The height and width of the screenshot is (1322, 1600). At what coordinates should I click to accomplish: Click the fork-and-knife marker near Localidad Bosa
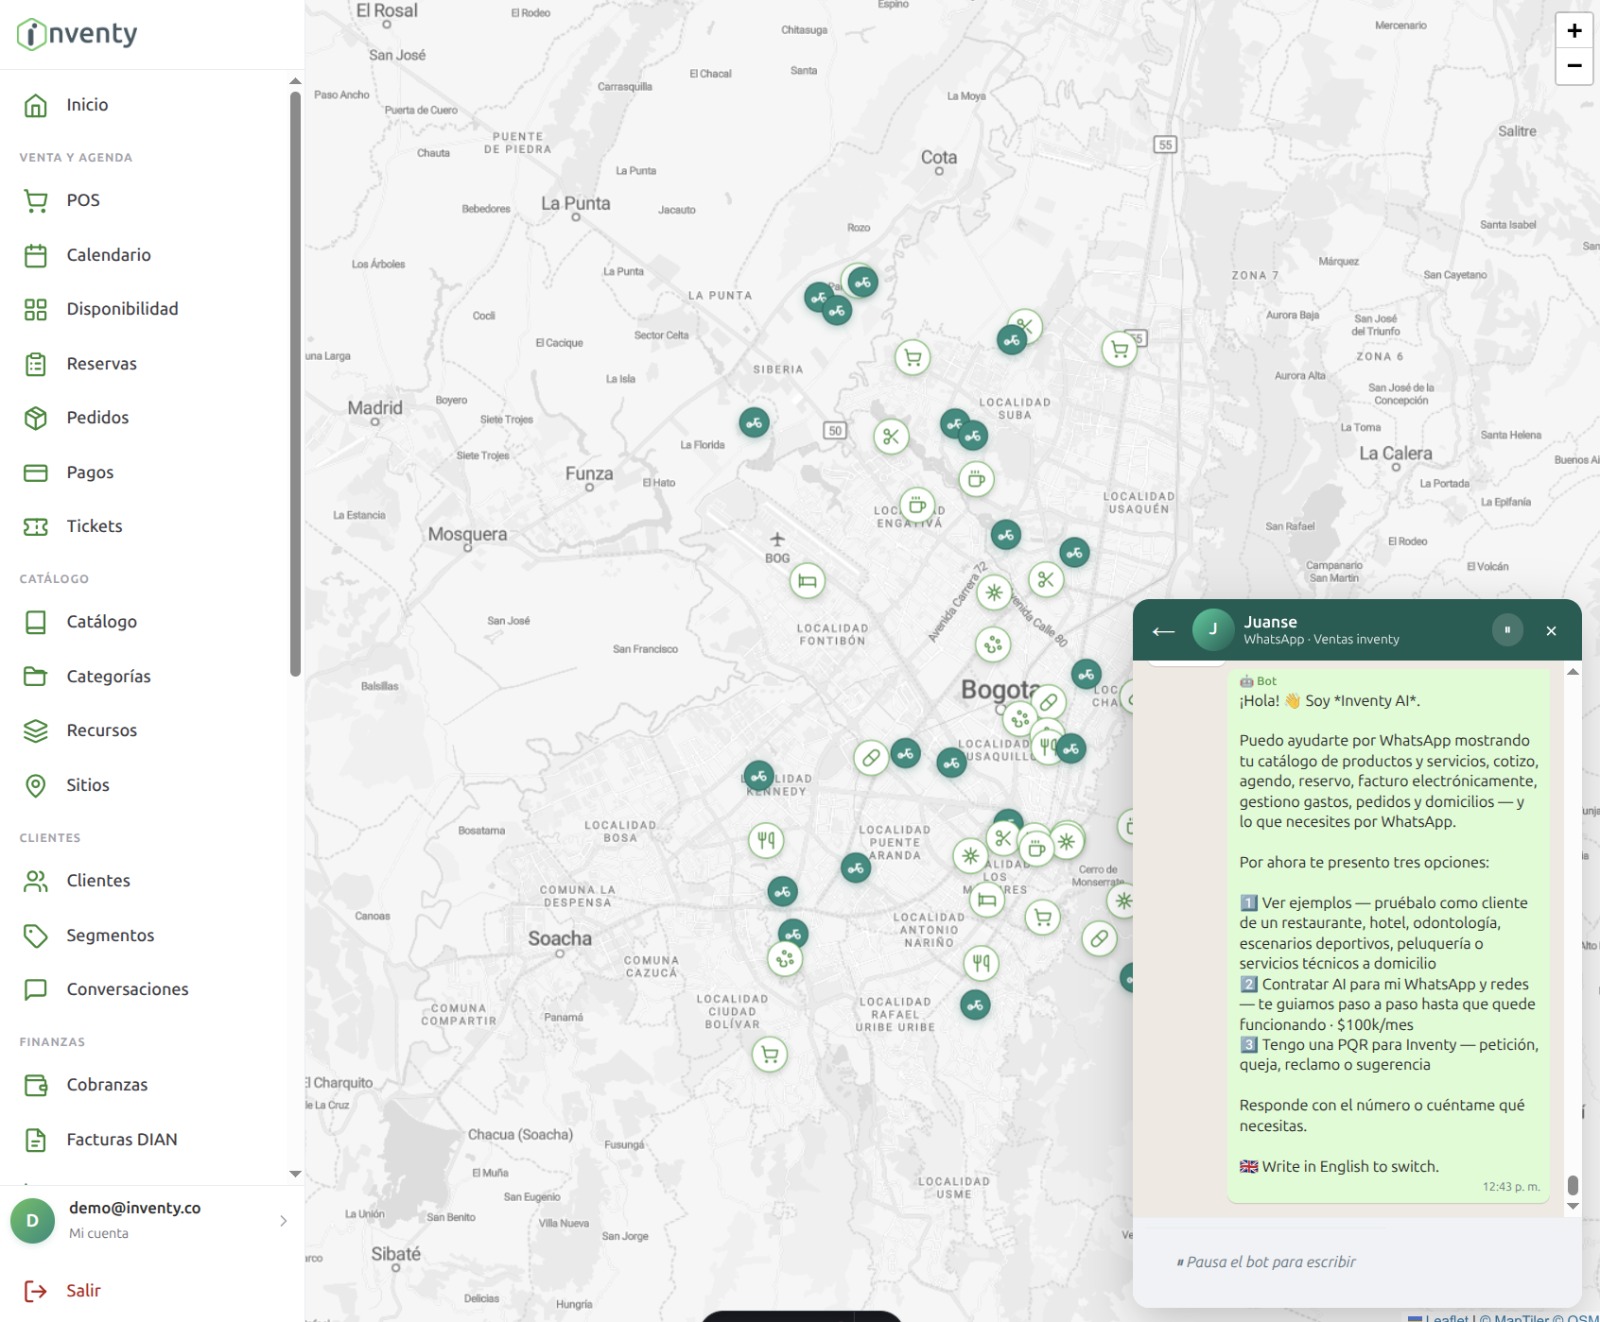[x=766, y=840]
